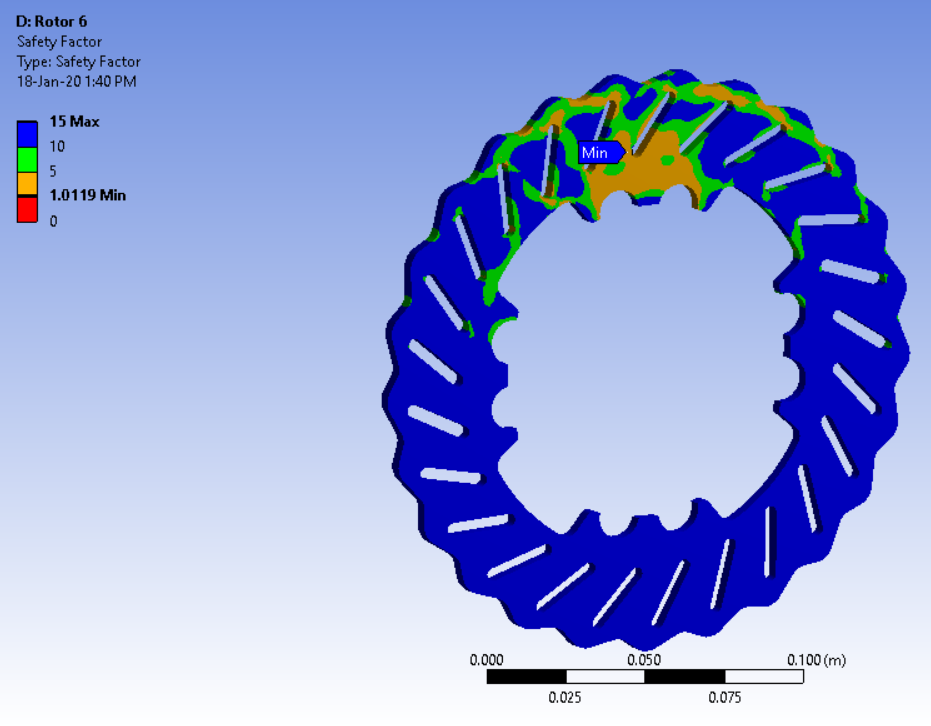Click the legend value '10'
Viewport: 931px width, 726px height.
(57, 147)
